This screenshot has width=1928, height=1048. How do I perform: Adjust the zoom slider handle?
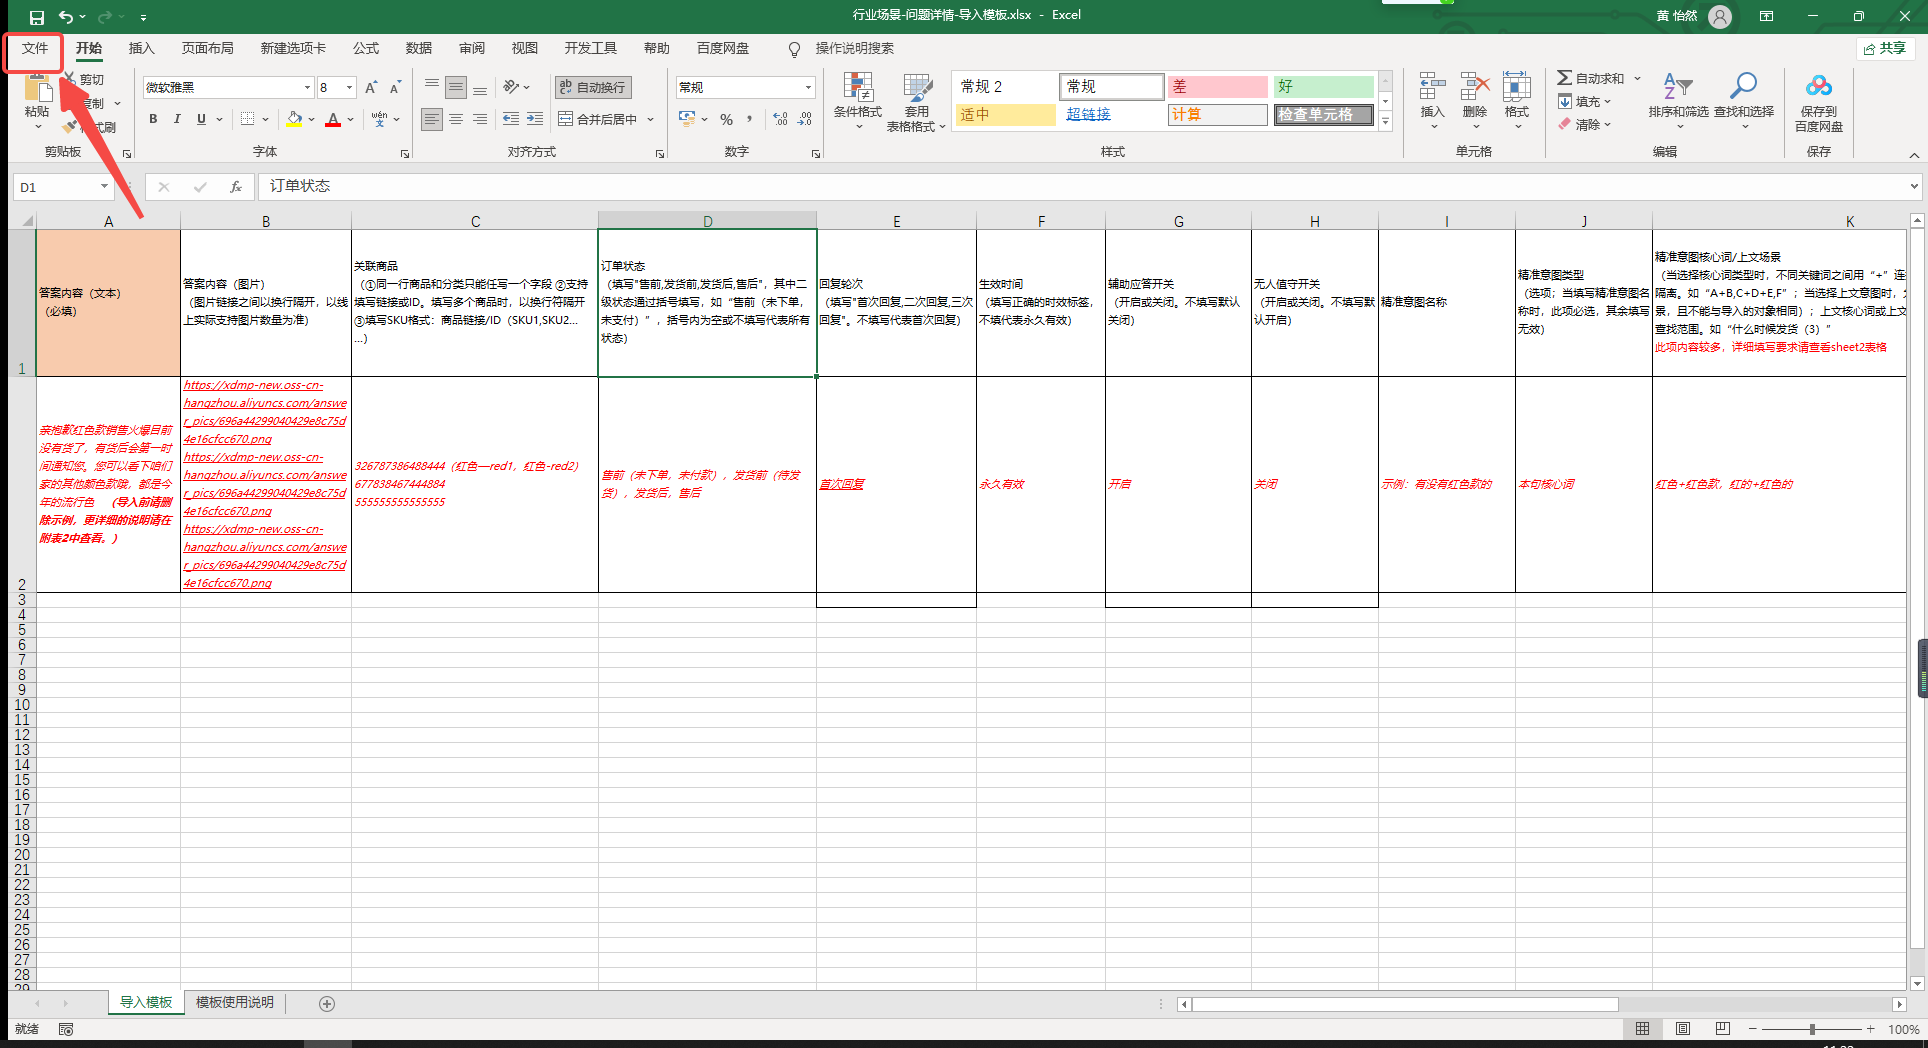coord(1812,1029)
